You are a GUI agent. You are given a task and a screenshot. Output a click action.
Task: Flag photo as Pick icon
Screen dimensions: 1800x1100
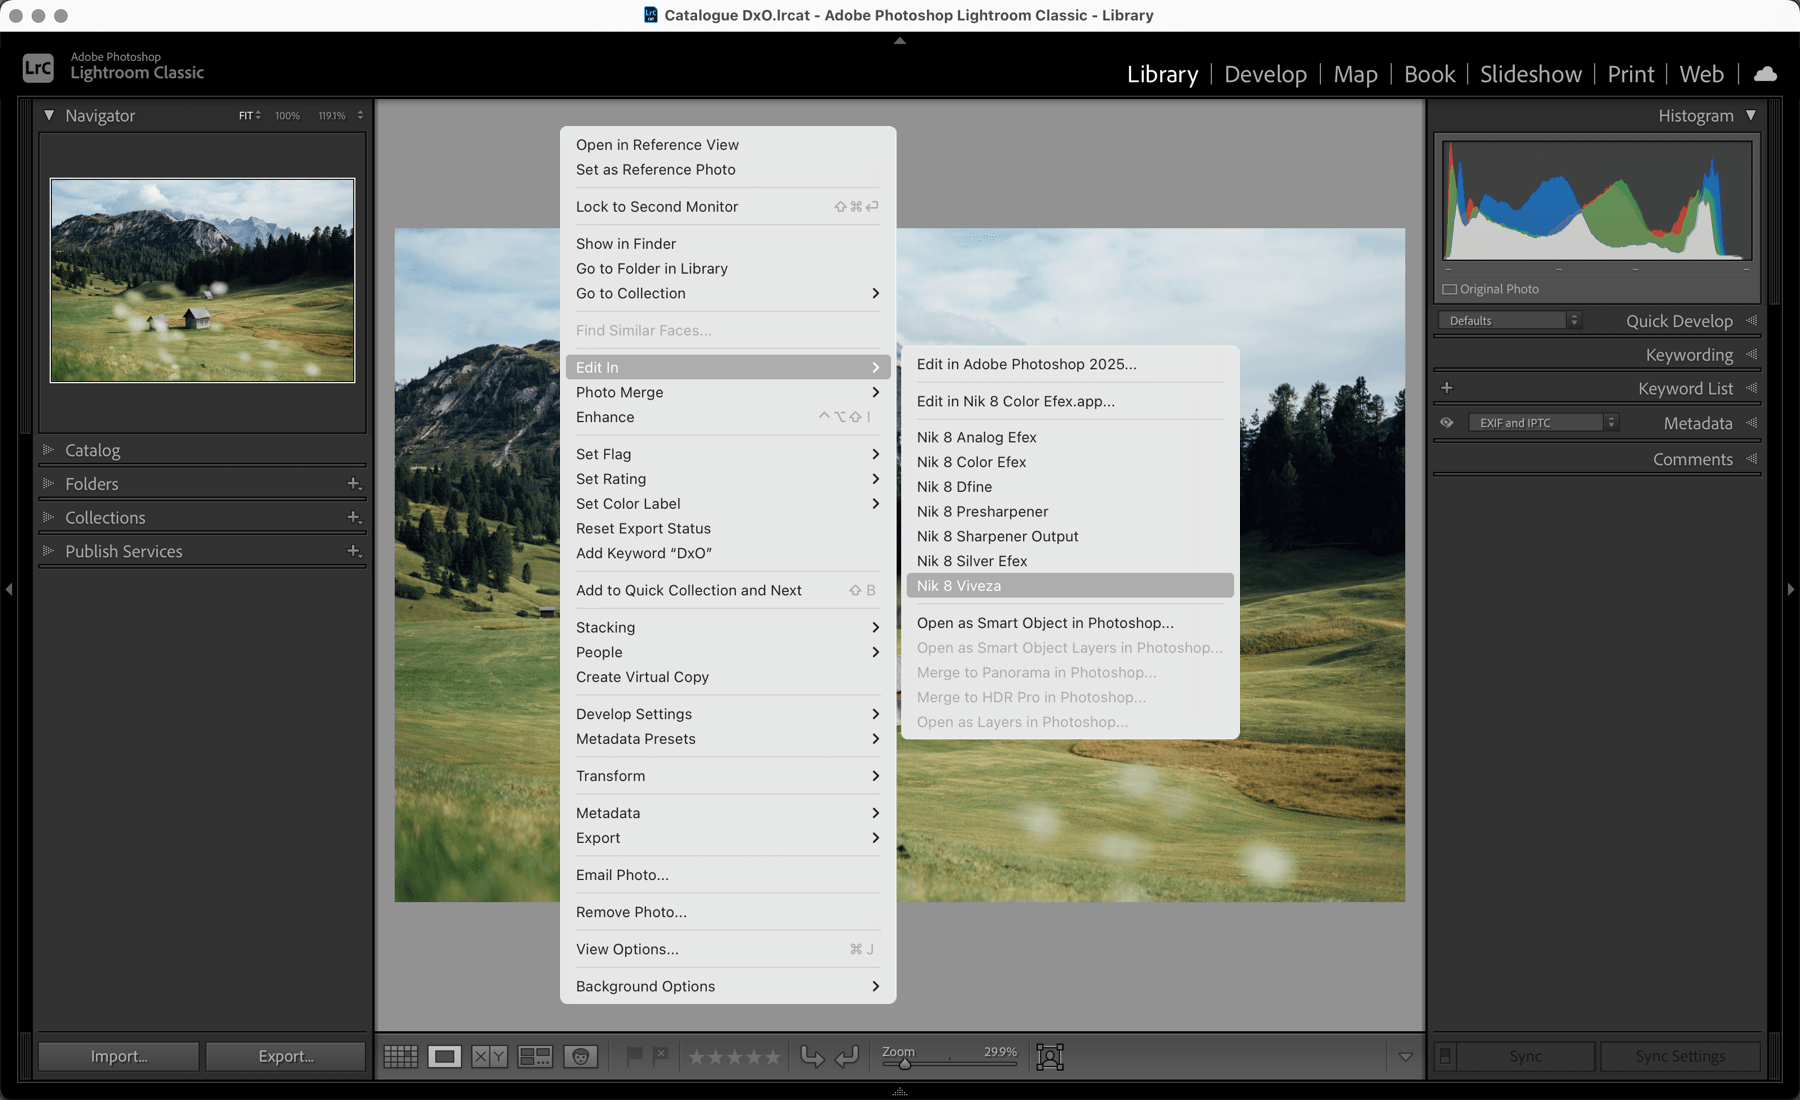point(634,1055)
